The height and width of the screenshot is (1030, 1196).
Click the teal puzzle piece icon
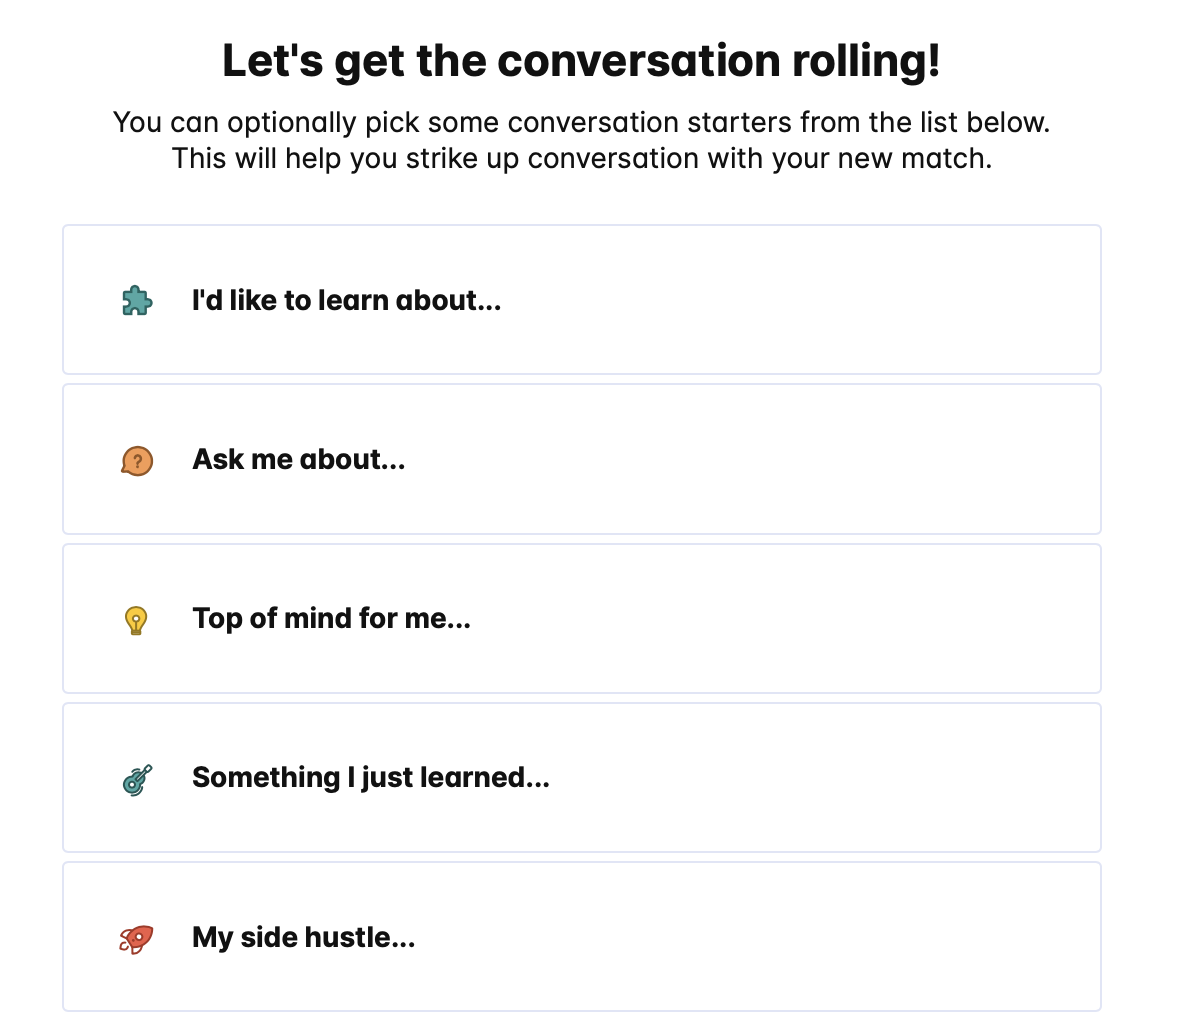[x=136, y=301]
